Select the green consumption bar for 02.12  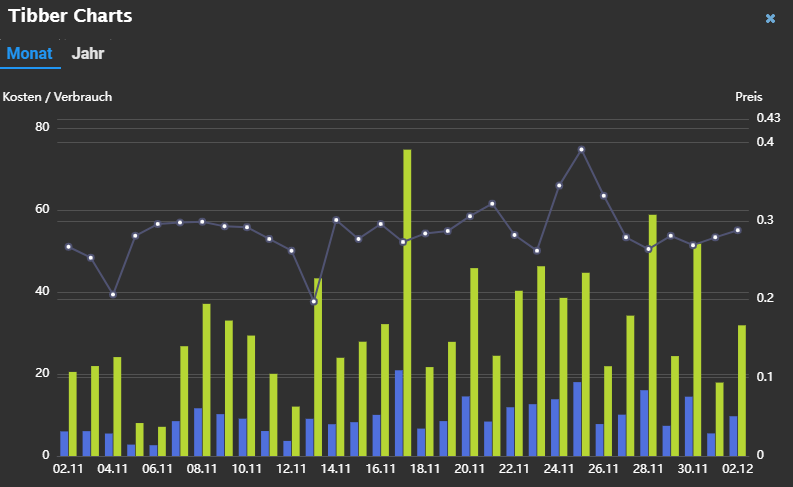pos(742,390)
